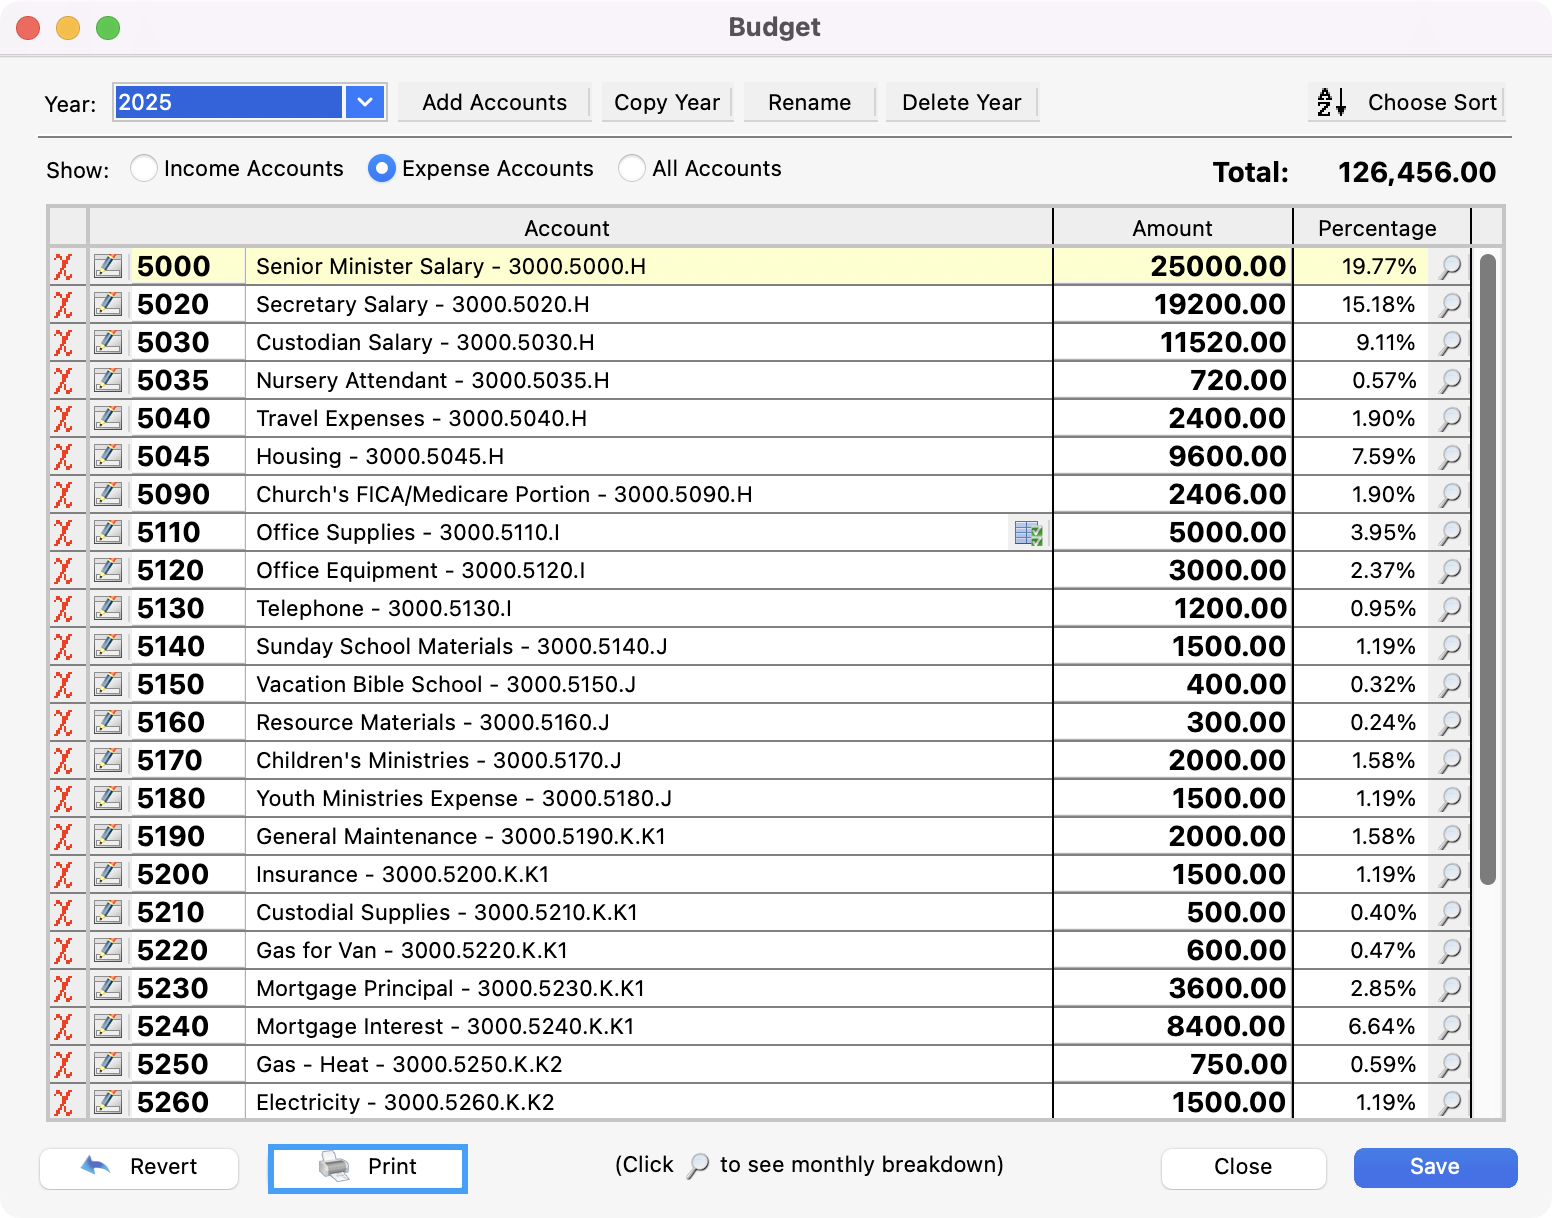This screenshot has width=1552, height=1218.
Task: Expand the Year dropdown arrow
Action: tap(365, 102)
